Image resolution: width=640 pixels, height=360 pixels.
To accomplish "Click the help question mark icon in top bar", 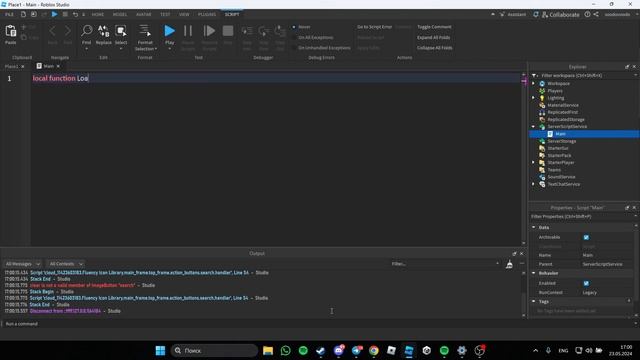I will point(587,14).
